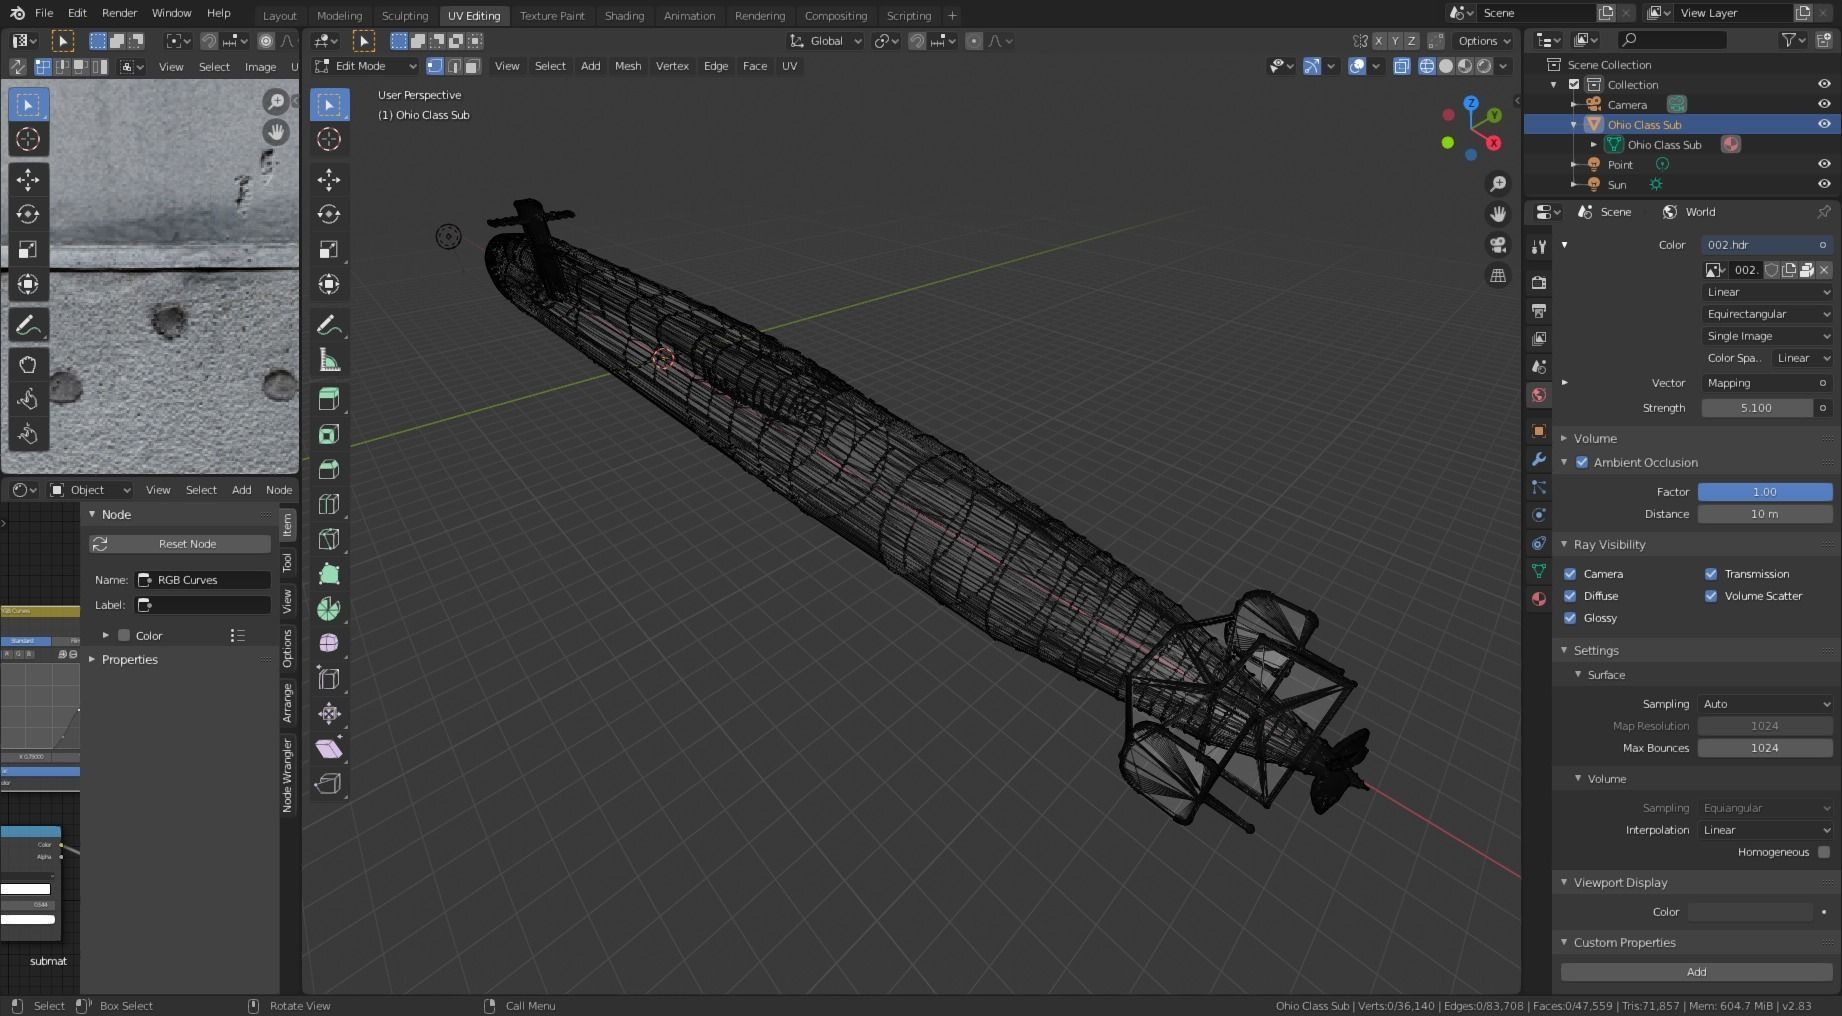
Task: Select the Scale tool in 3D viewport toolbar
Action: [329, 249]
